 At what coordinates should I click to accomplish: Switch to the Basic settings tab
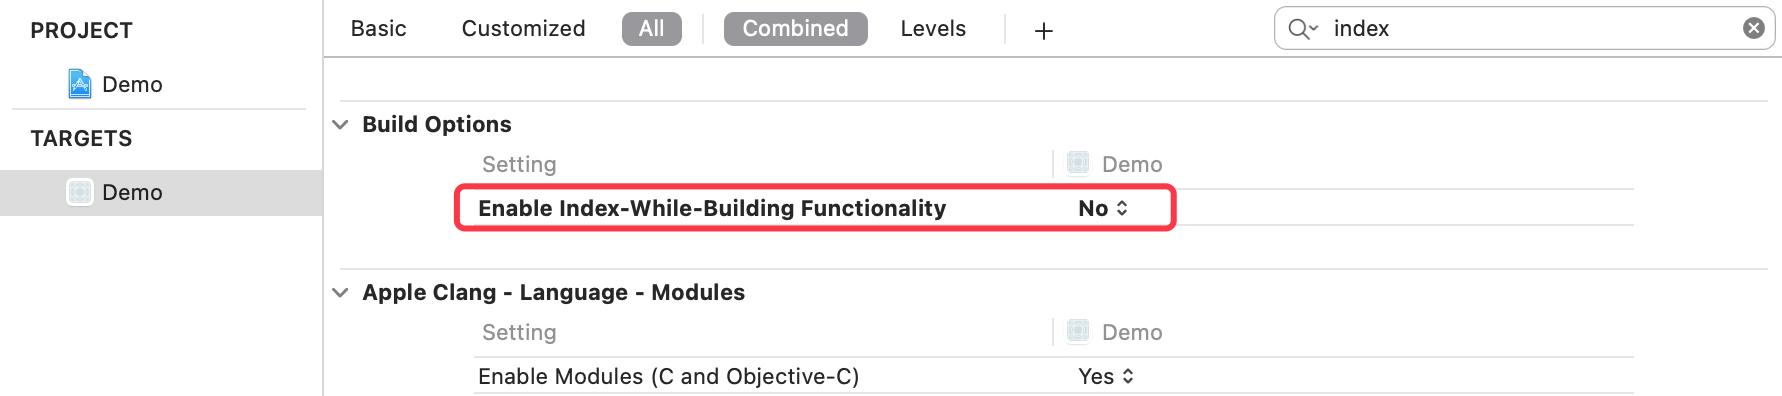pyautogui.click(x=378, y=29)
